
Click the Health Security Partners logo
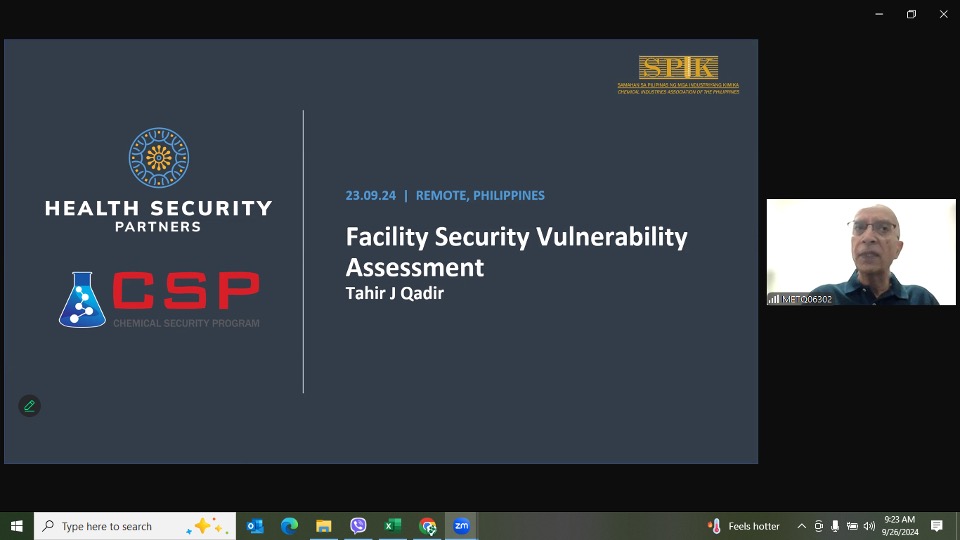point(159,180)
